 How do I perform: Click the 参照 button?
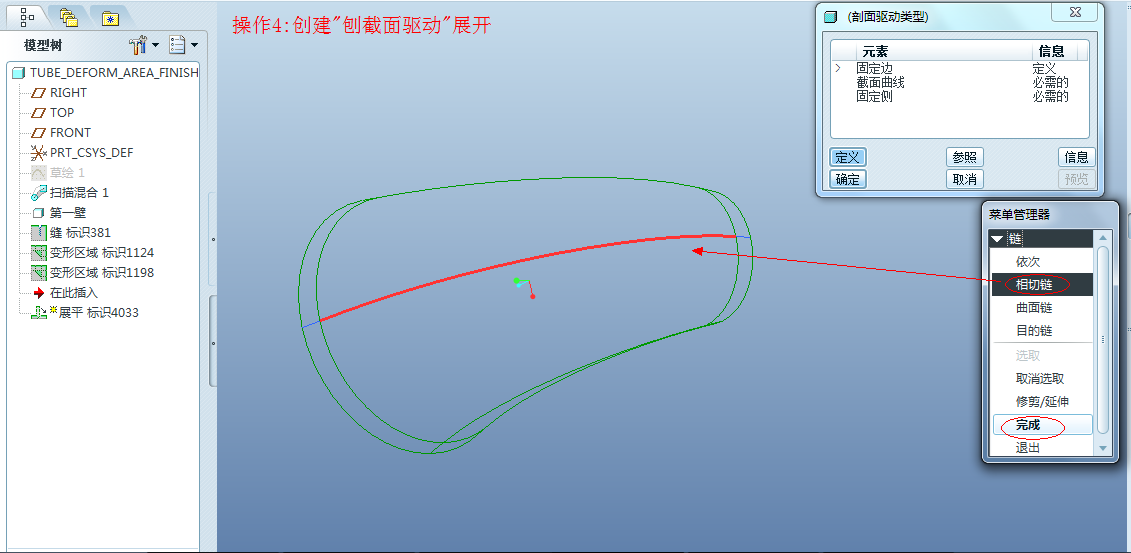tap(964, 157)
